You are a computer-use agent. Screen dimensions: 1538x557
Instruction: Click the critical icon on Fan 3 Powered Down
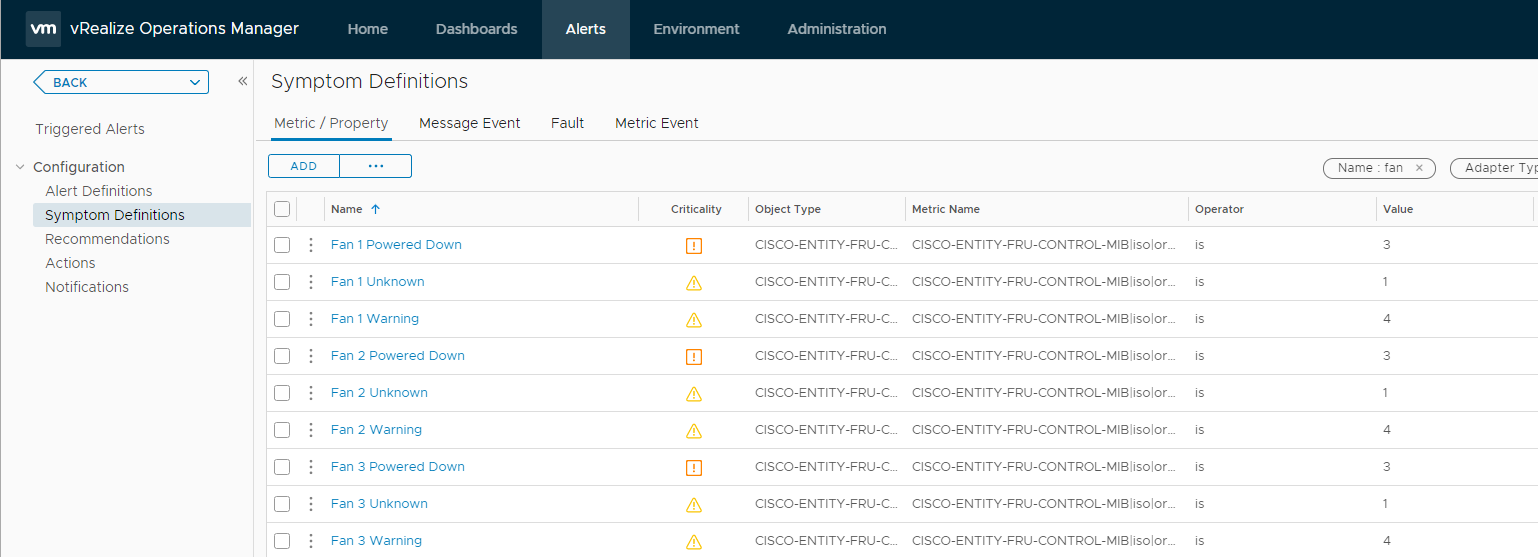(694, 467)
